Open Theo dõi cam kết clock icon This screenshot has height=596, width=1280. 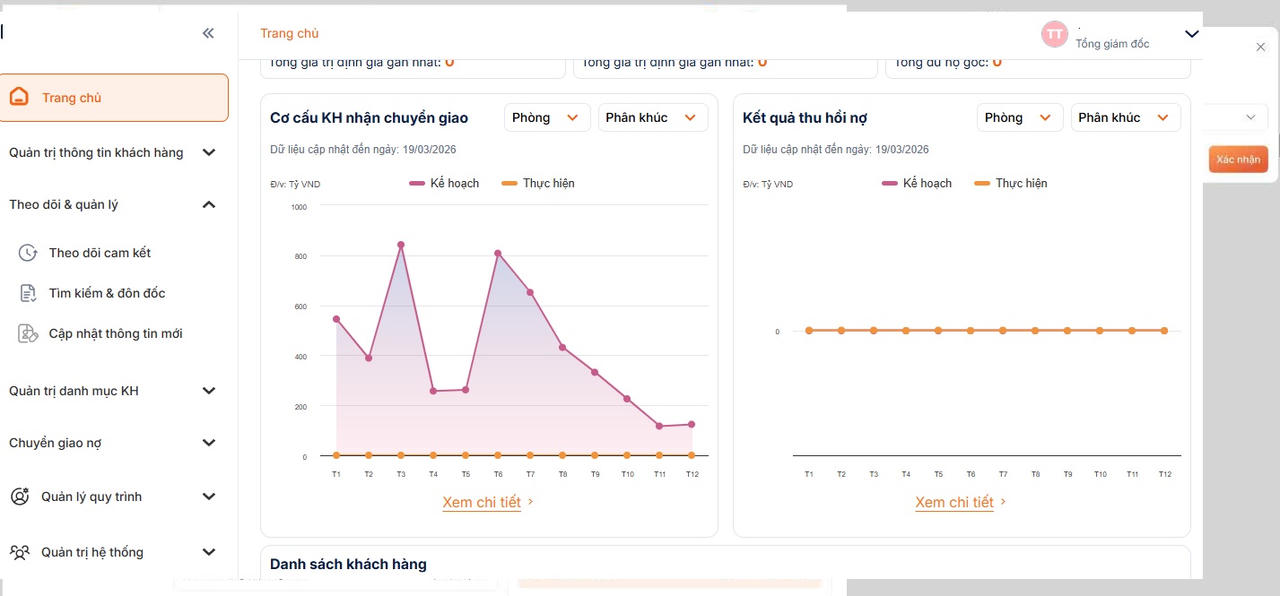[x=28, y=253]
